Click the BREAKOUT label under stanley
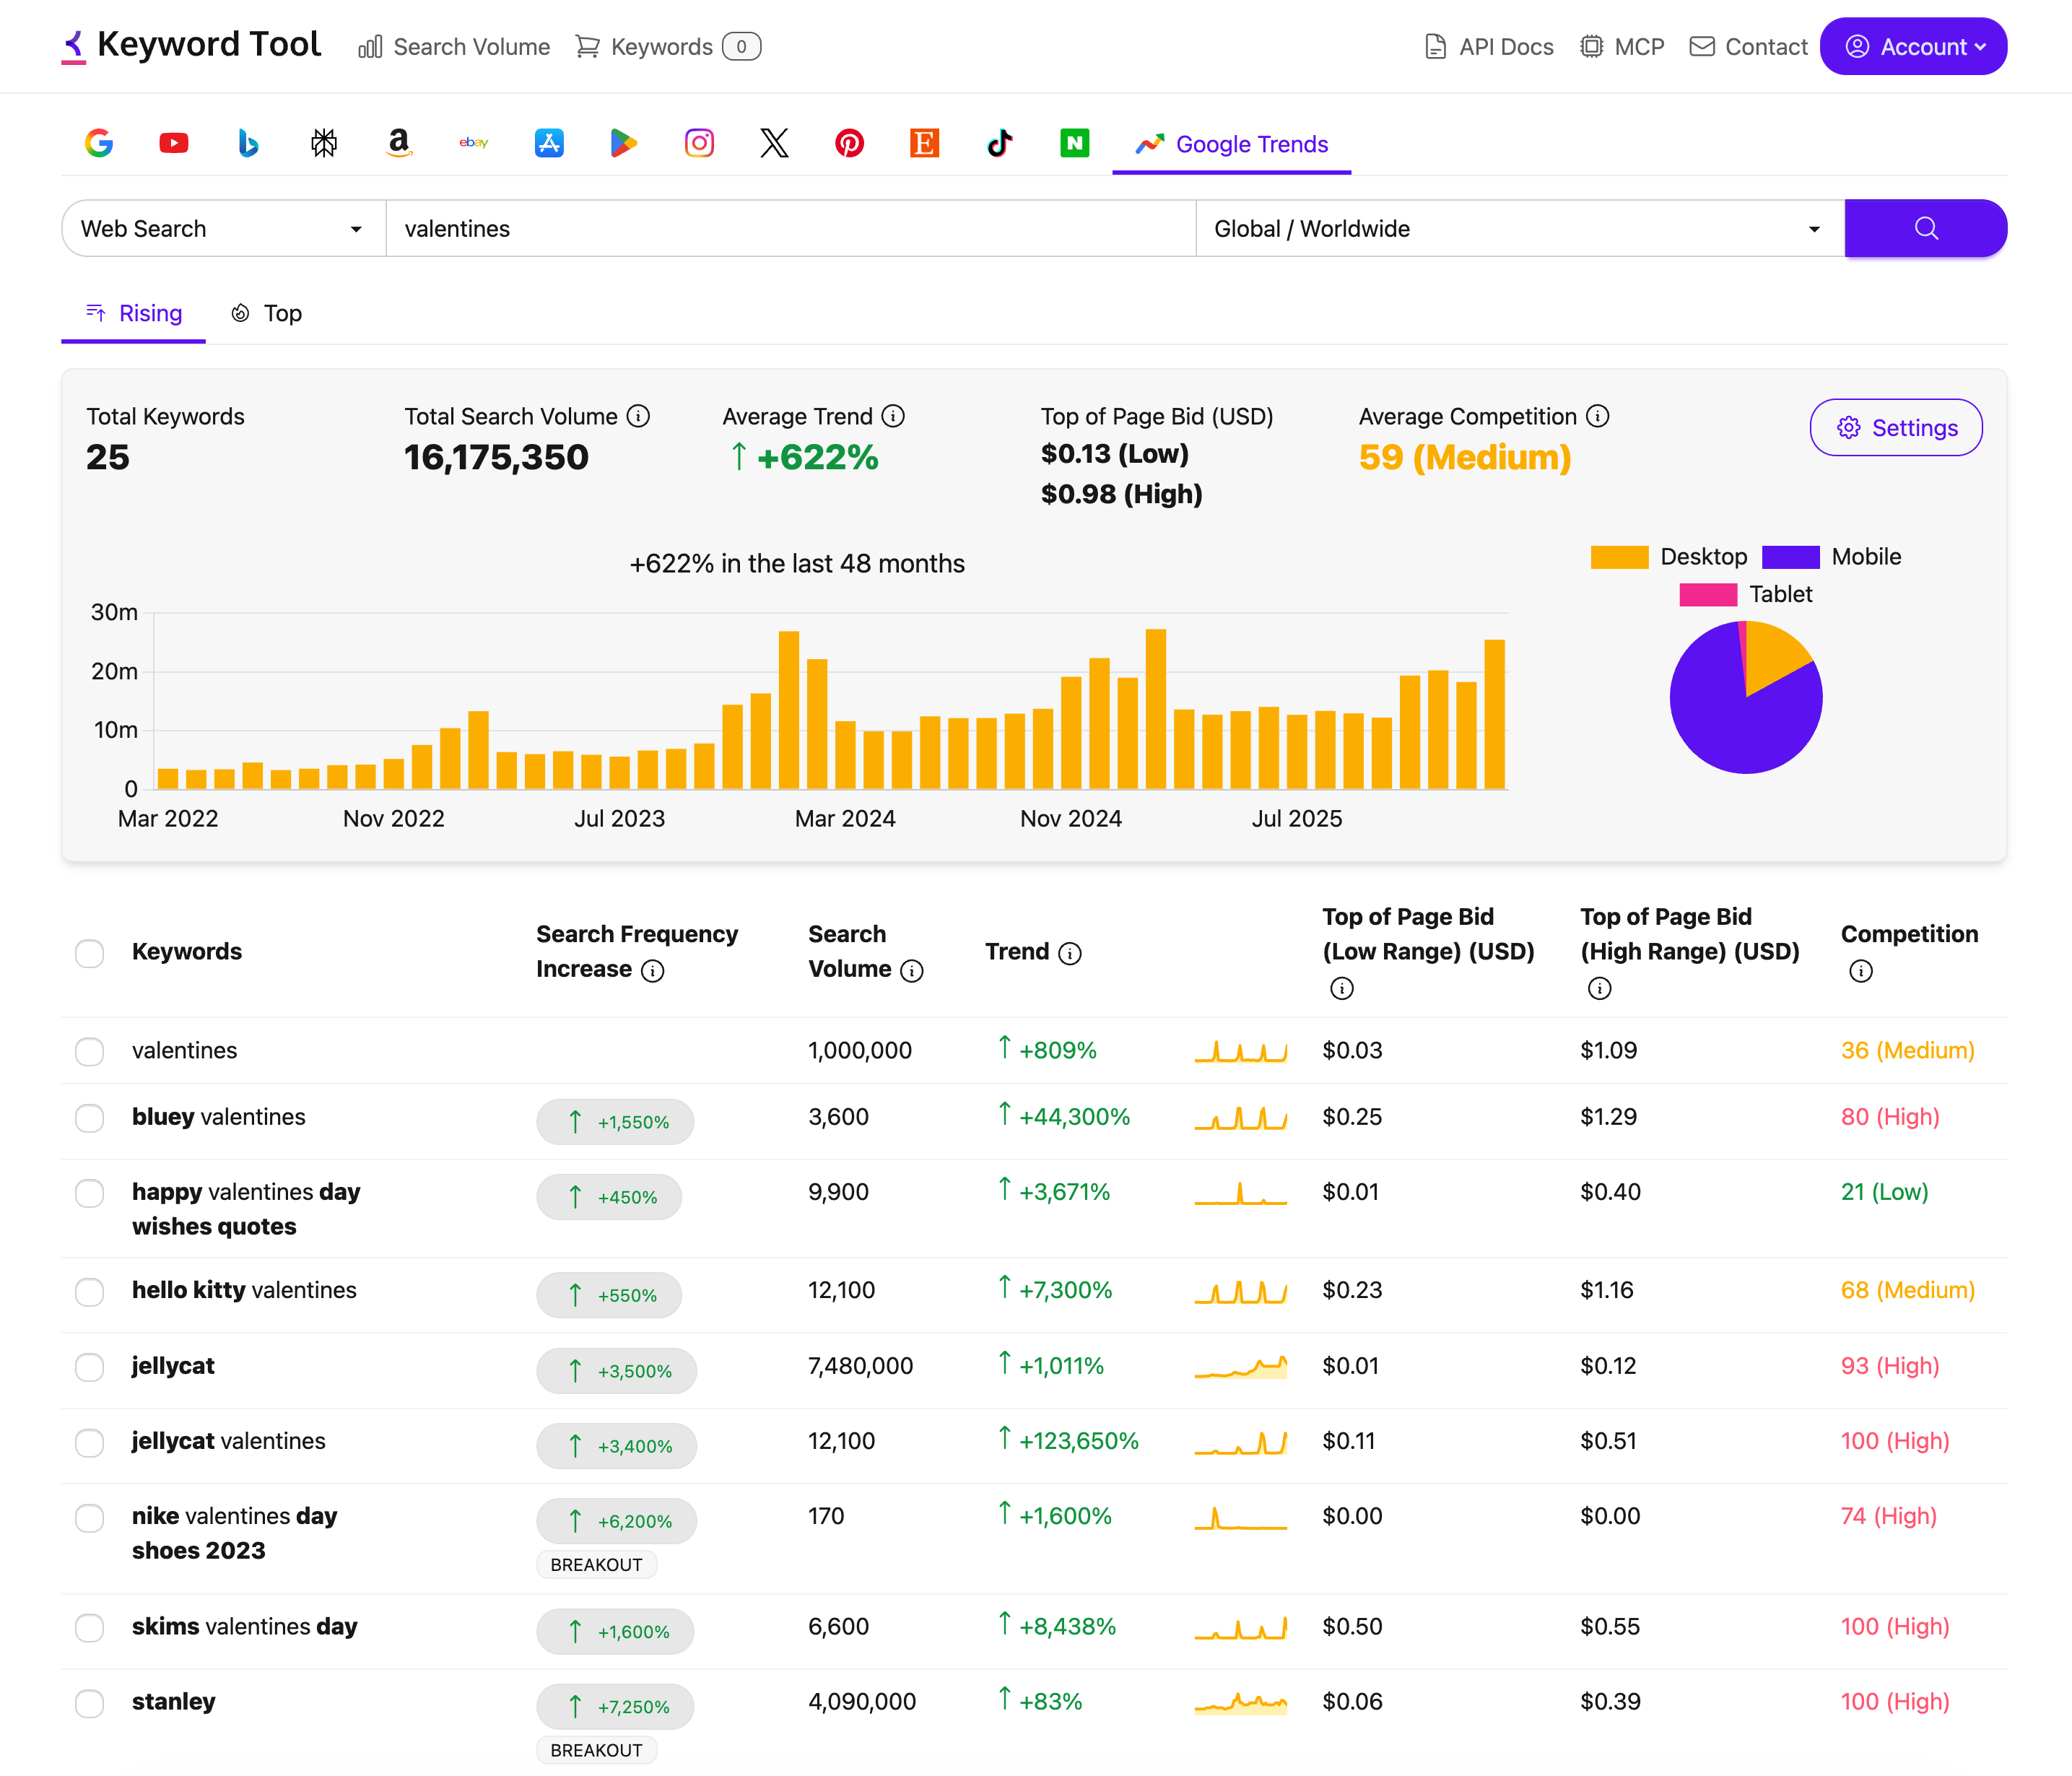This screenshot has height=1776, width=2072. pyautogui.click(x=596, y=1751)
